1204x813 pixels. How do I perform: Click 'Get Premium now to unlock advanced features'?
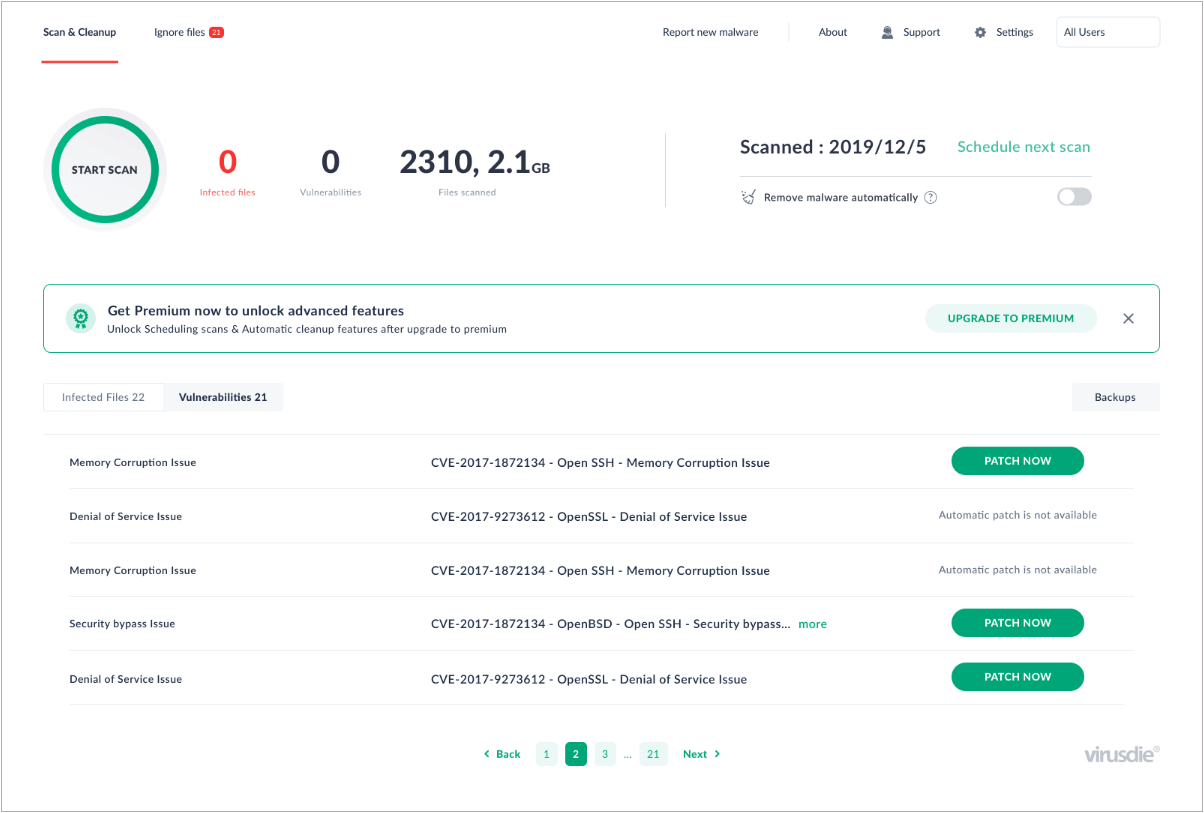(x=256, y=311)
